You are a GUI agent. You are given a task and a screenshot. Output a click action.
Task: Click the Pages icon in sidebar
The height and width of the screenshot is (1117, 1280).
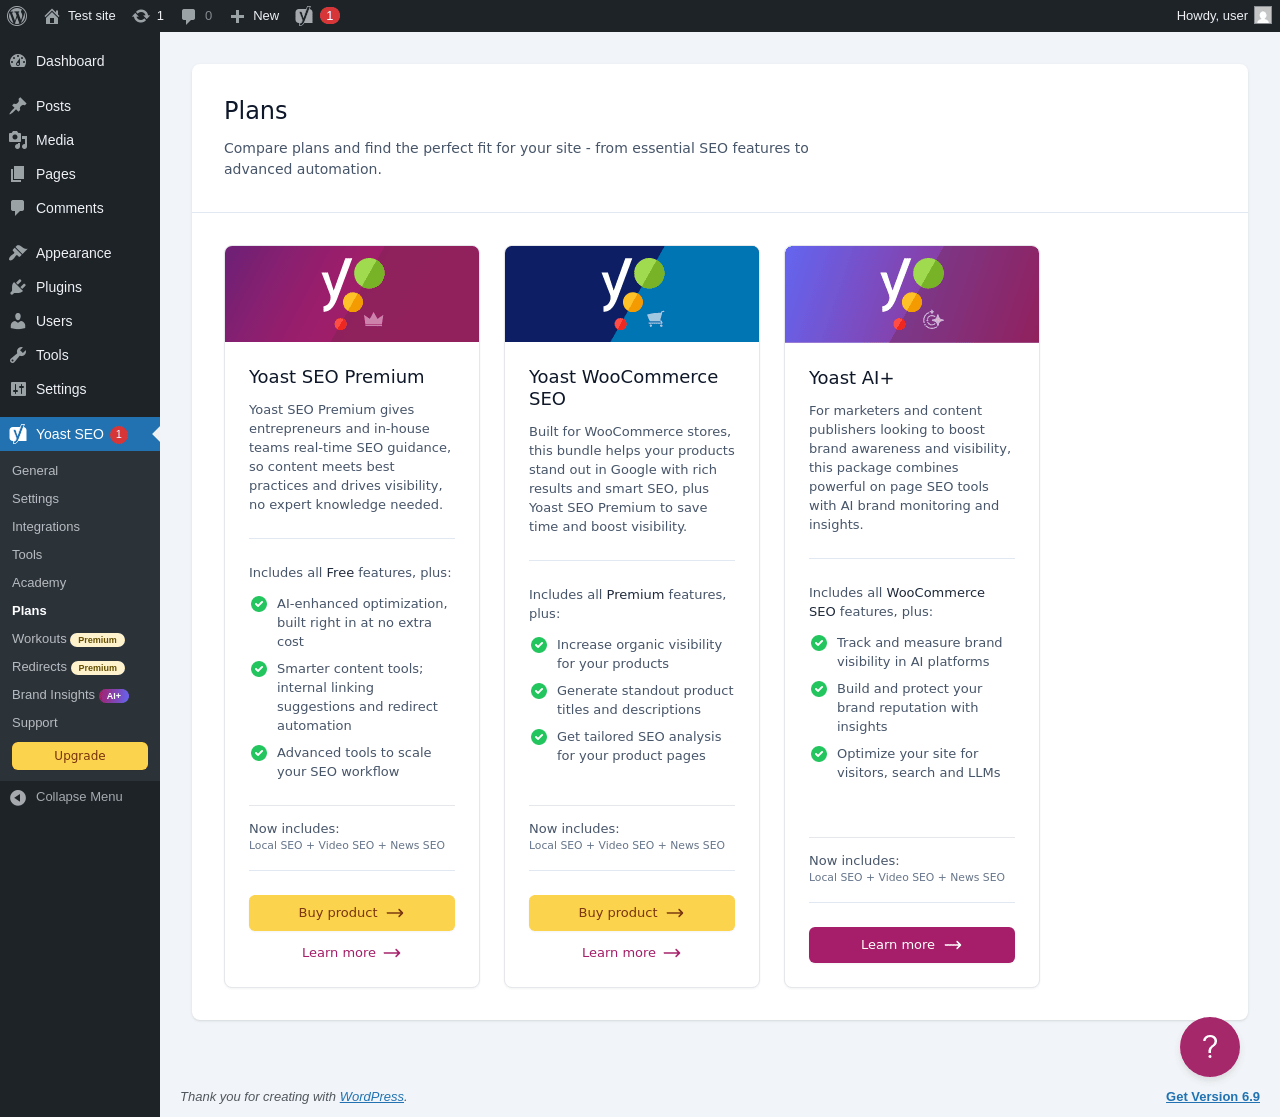pyautogui.click(x=18, y=174)
